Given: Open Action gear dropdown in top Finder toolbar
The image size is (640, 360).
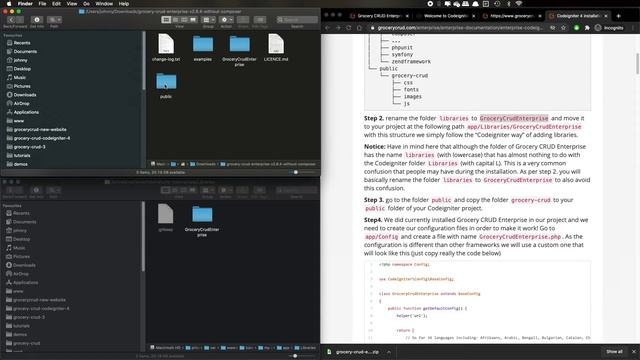Looking at the screenshot, I should [x=226, y=20].
